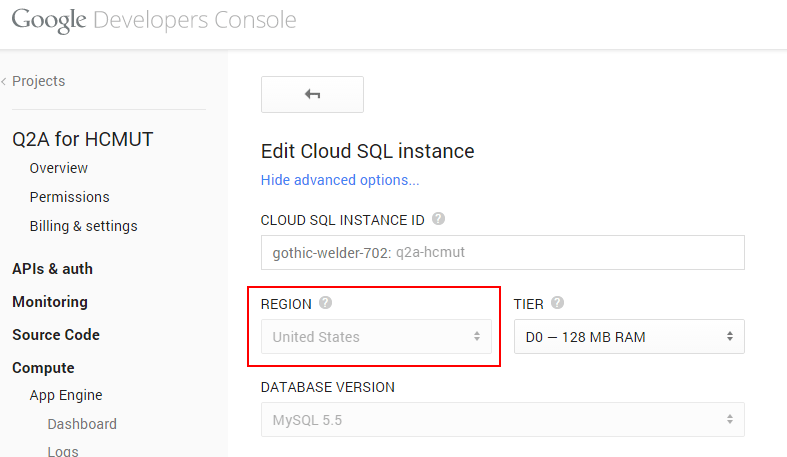Click the 'DATABASE VERSION' label
This screenshot has width=787, height=457.
tap(328, 387)
